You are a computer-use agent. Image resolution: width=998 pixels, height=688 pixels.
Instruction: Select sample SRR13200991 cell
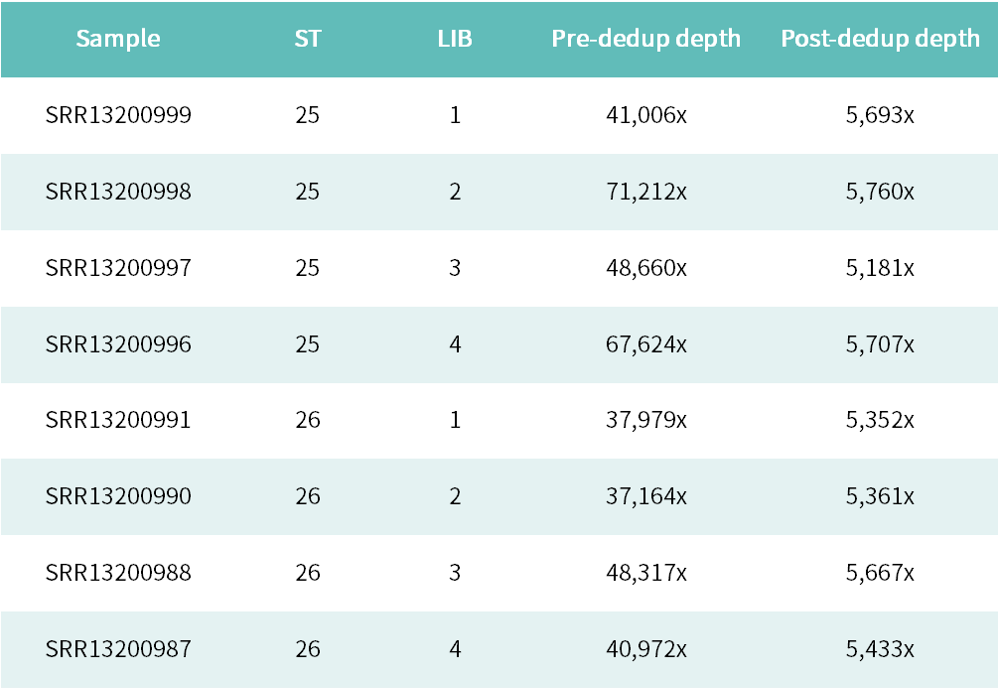pyautogui.click(x=118, y=420)
